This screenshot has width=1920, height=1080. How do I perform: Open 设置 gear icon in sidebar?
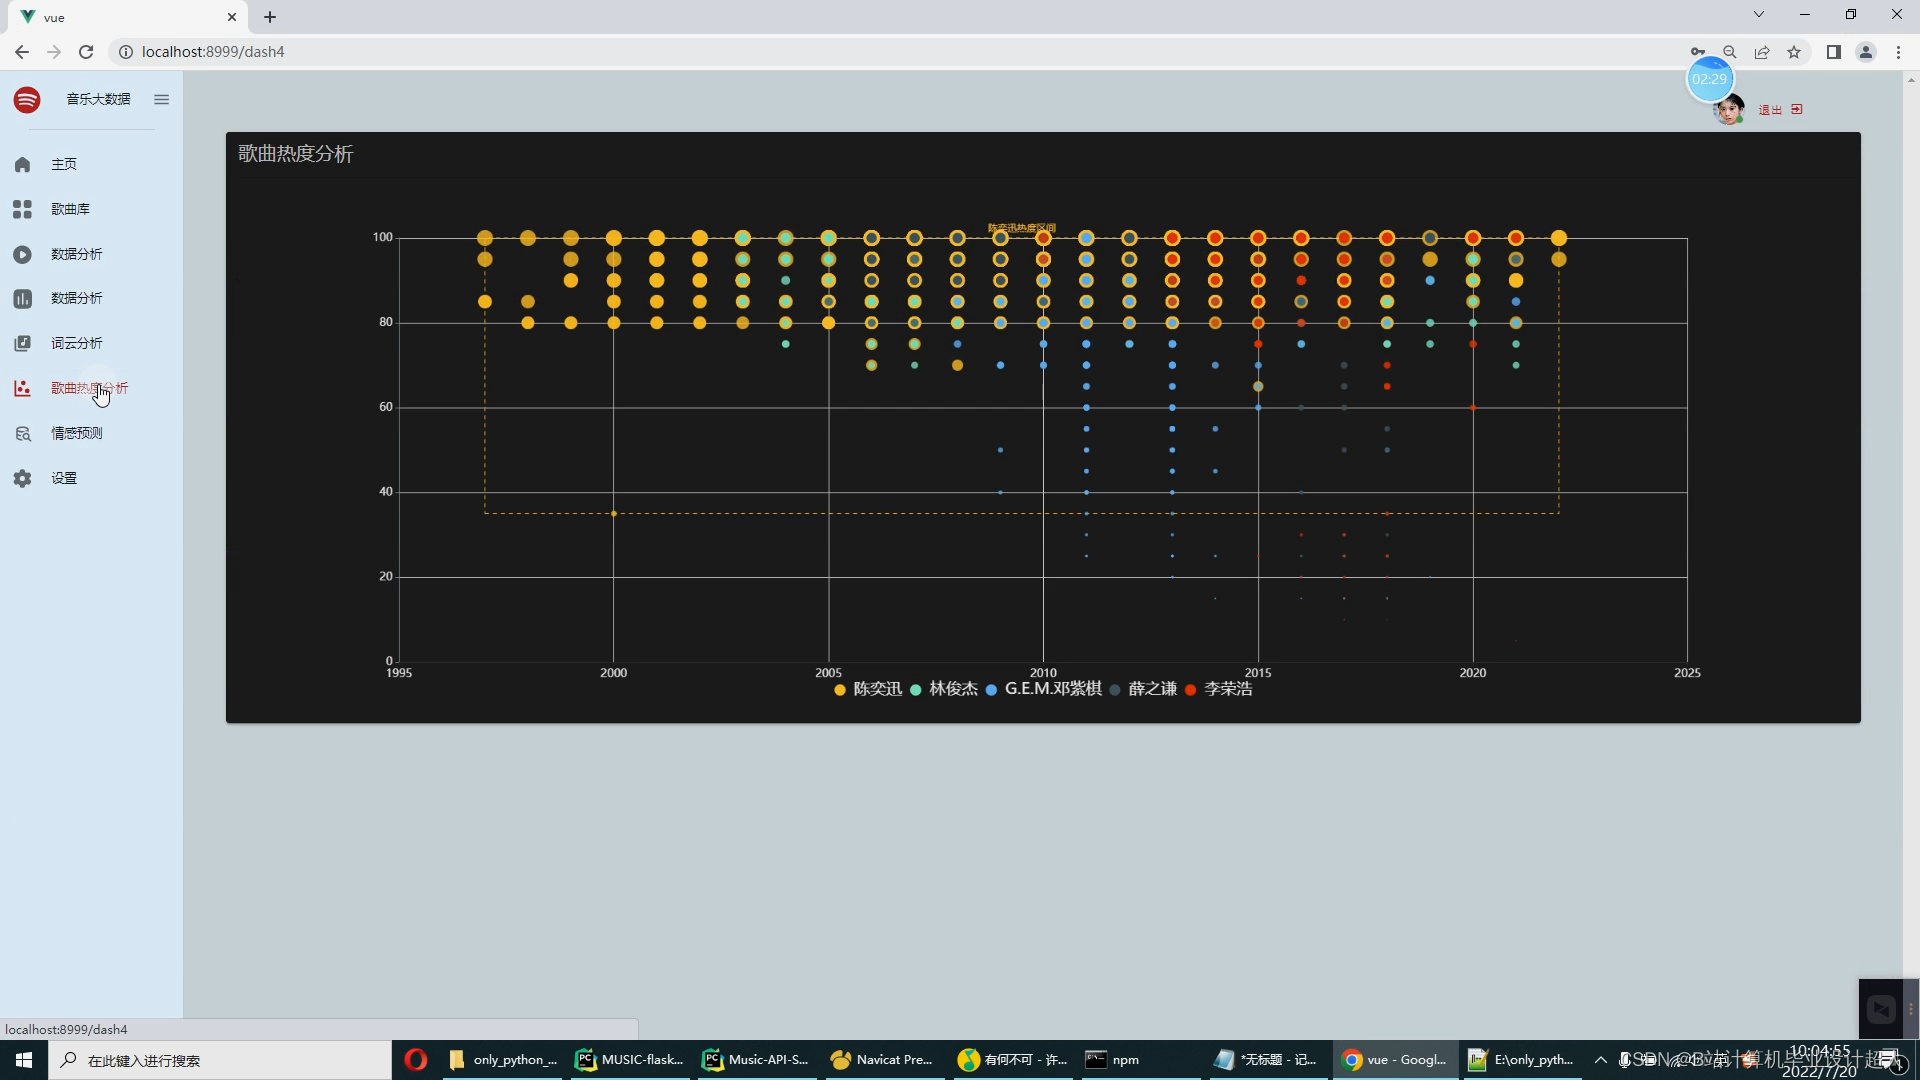coord(22,478)
